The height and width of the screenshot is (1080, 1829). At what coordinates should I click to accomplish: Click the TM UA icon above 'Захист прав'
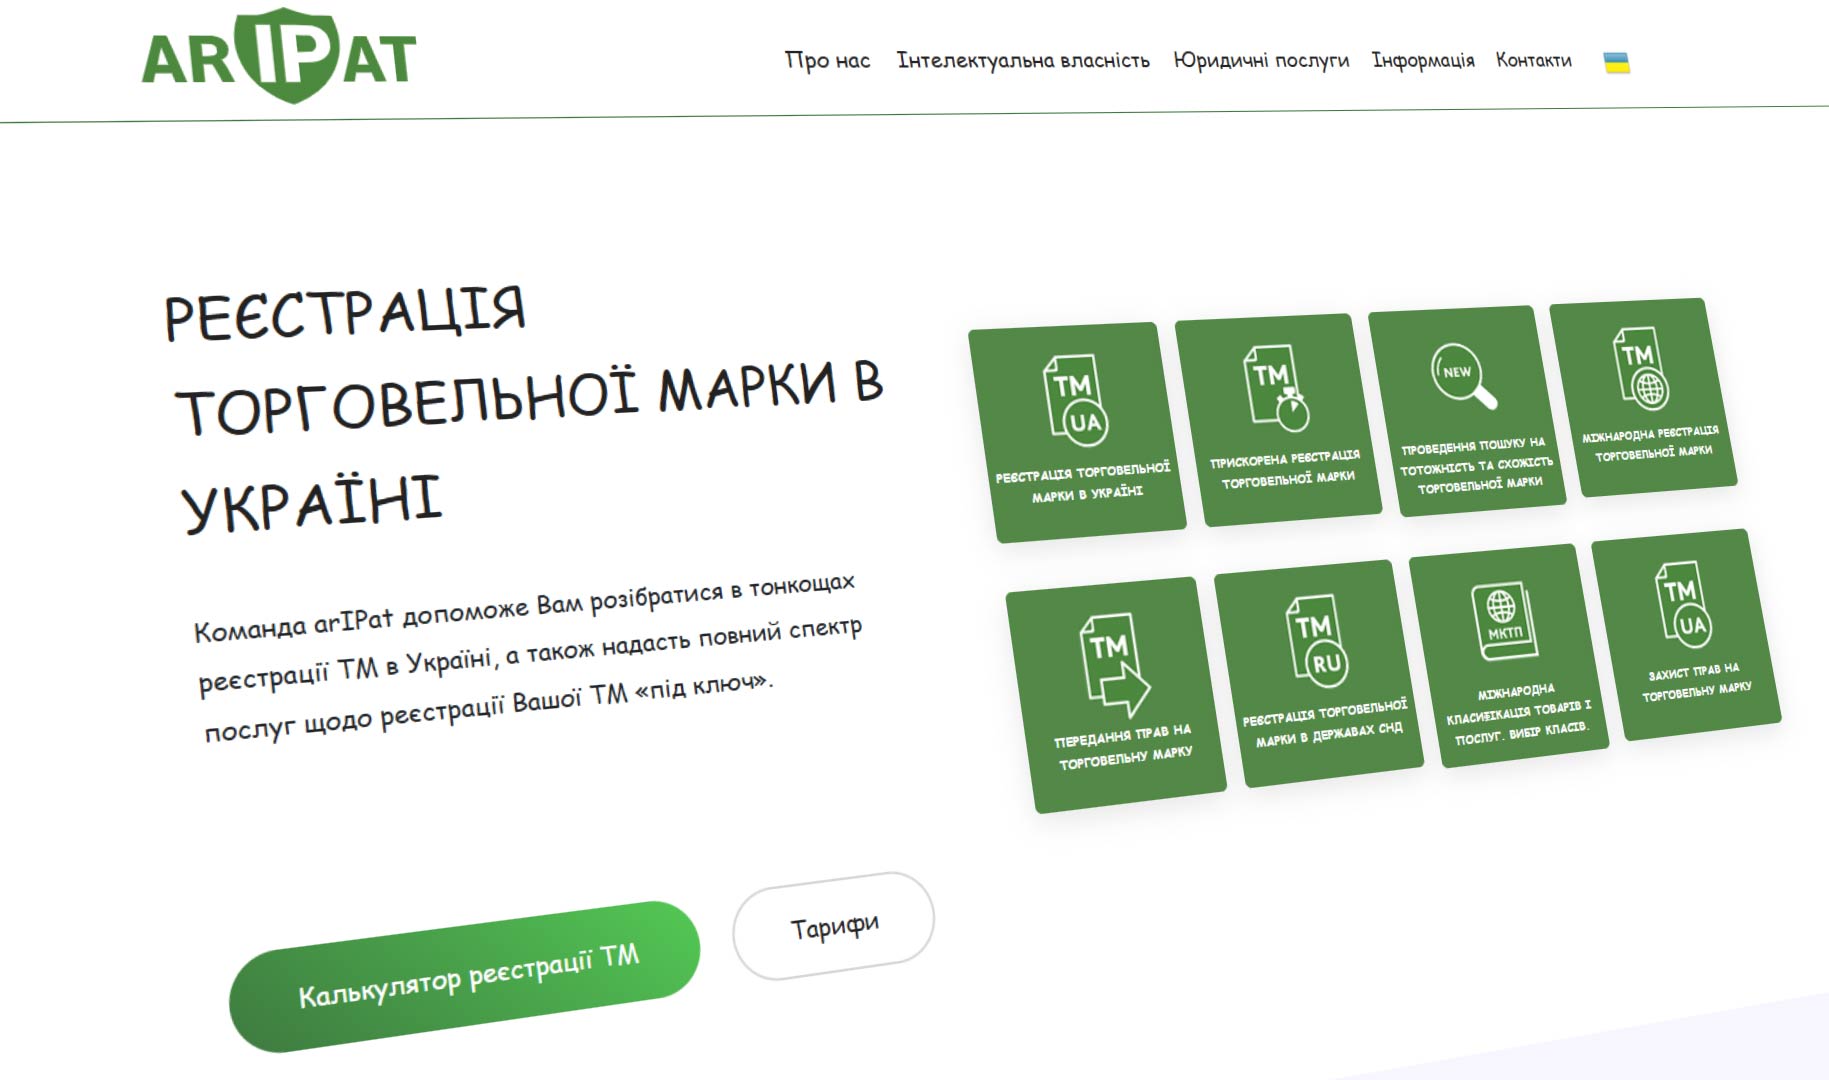click(x=1684, y=603)
